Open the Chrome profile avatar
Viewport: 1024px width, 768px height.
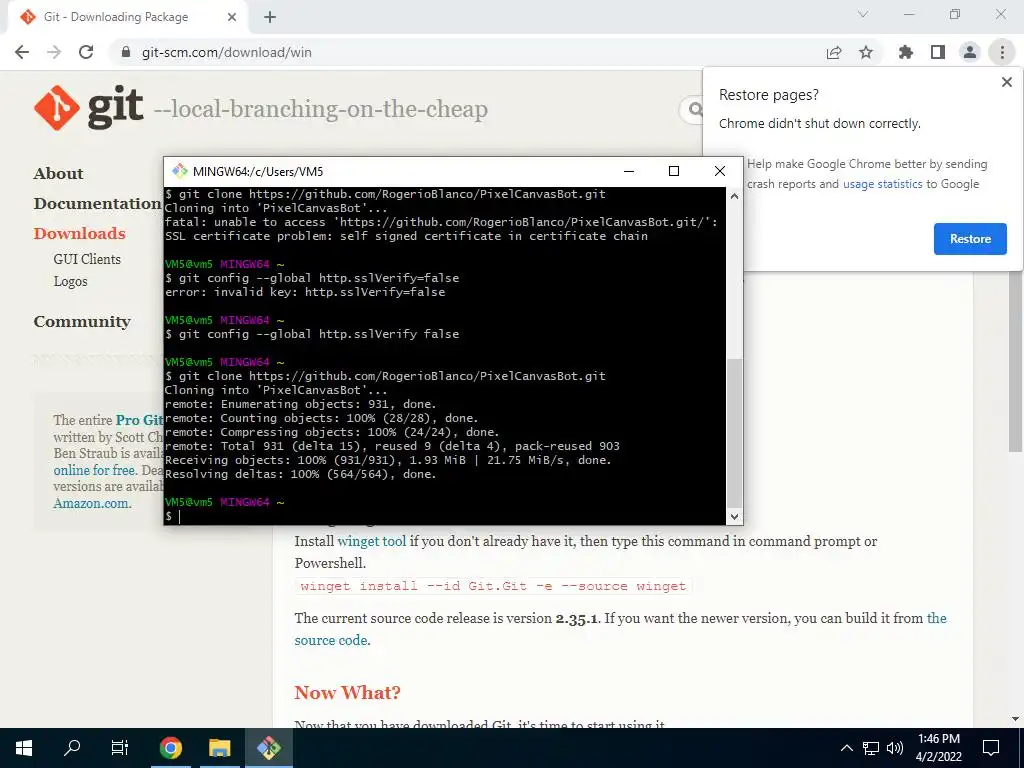970,52
